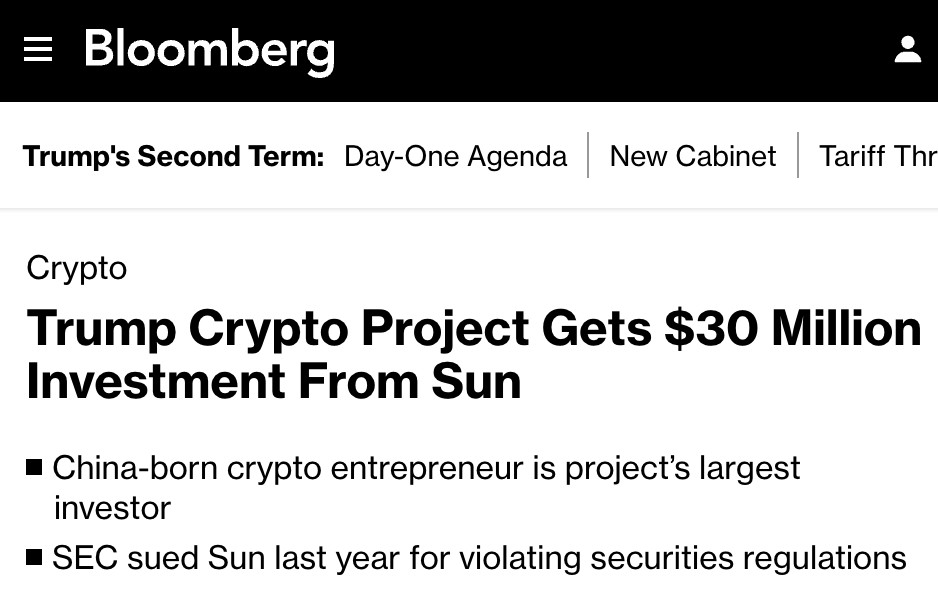The image size is (938, 610).
Task: Click the SEC sued Sun bullet text
Action: (479, 558)
